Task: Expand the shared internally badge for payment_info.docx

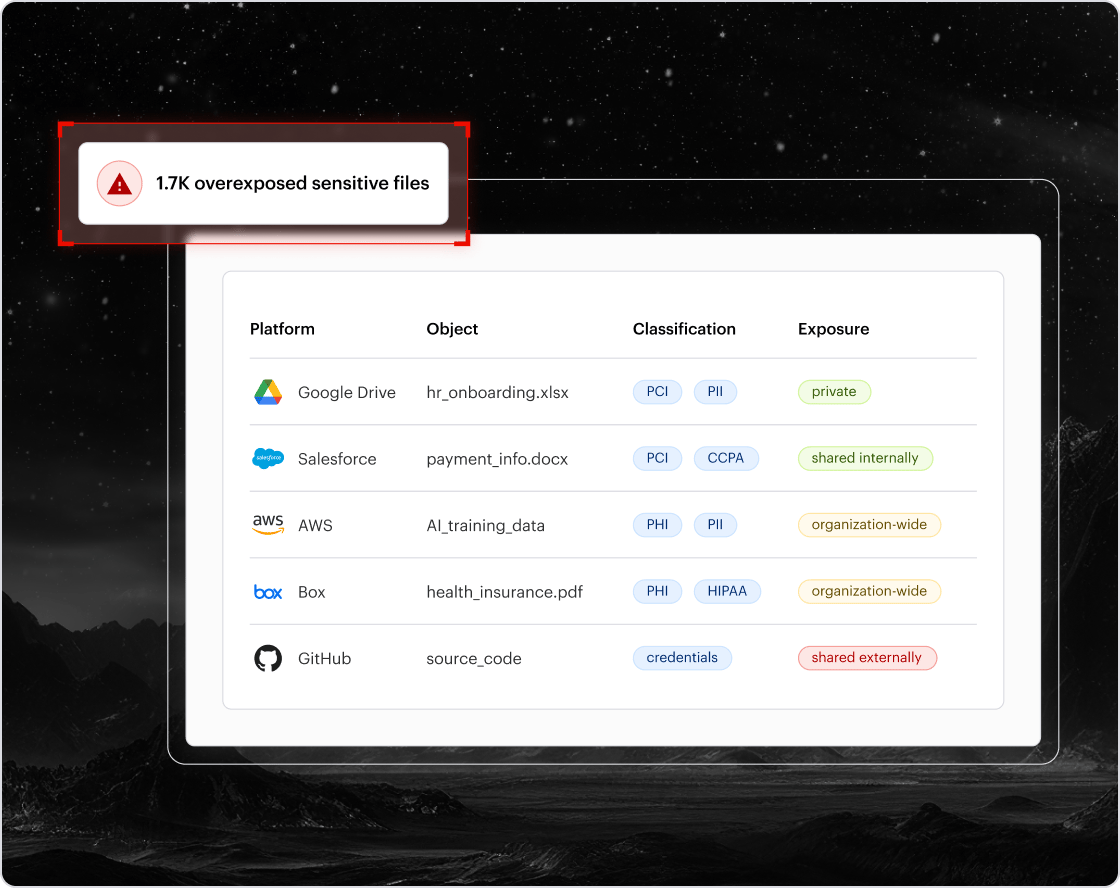Action: pos(865,457)
